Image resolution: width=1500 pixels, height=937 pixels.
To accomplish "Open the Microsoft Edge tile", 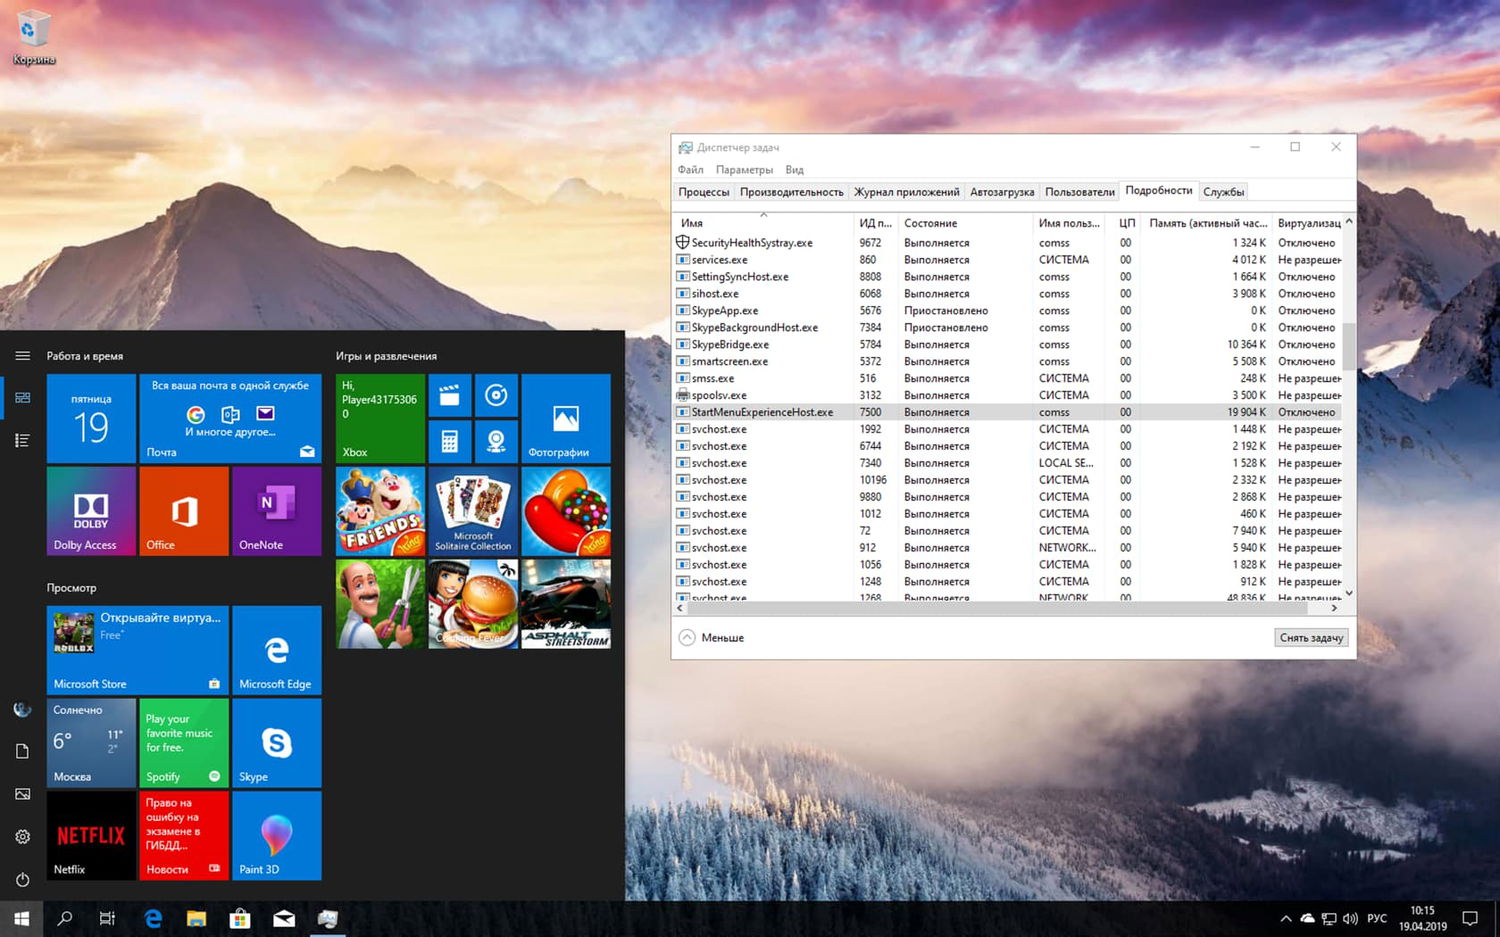I will [277, 650].
